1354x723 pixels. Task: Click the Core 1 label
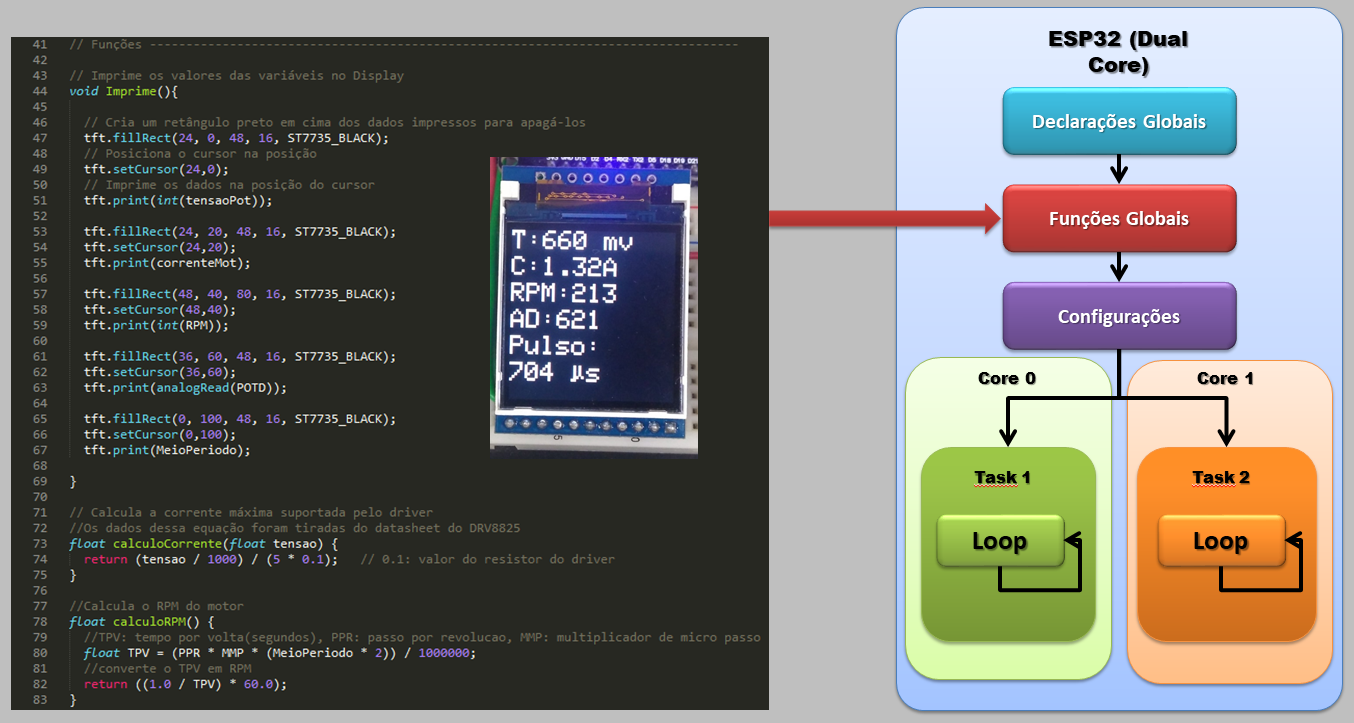(1225, 378)
